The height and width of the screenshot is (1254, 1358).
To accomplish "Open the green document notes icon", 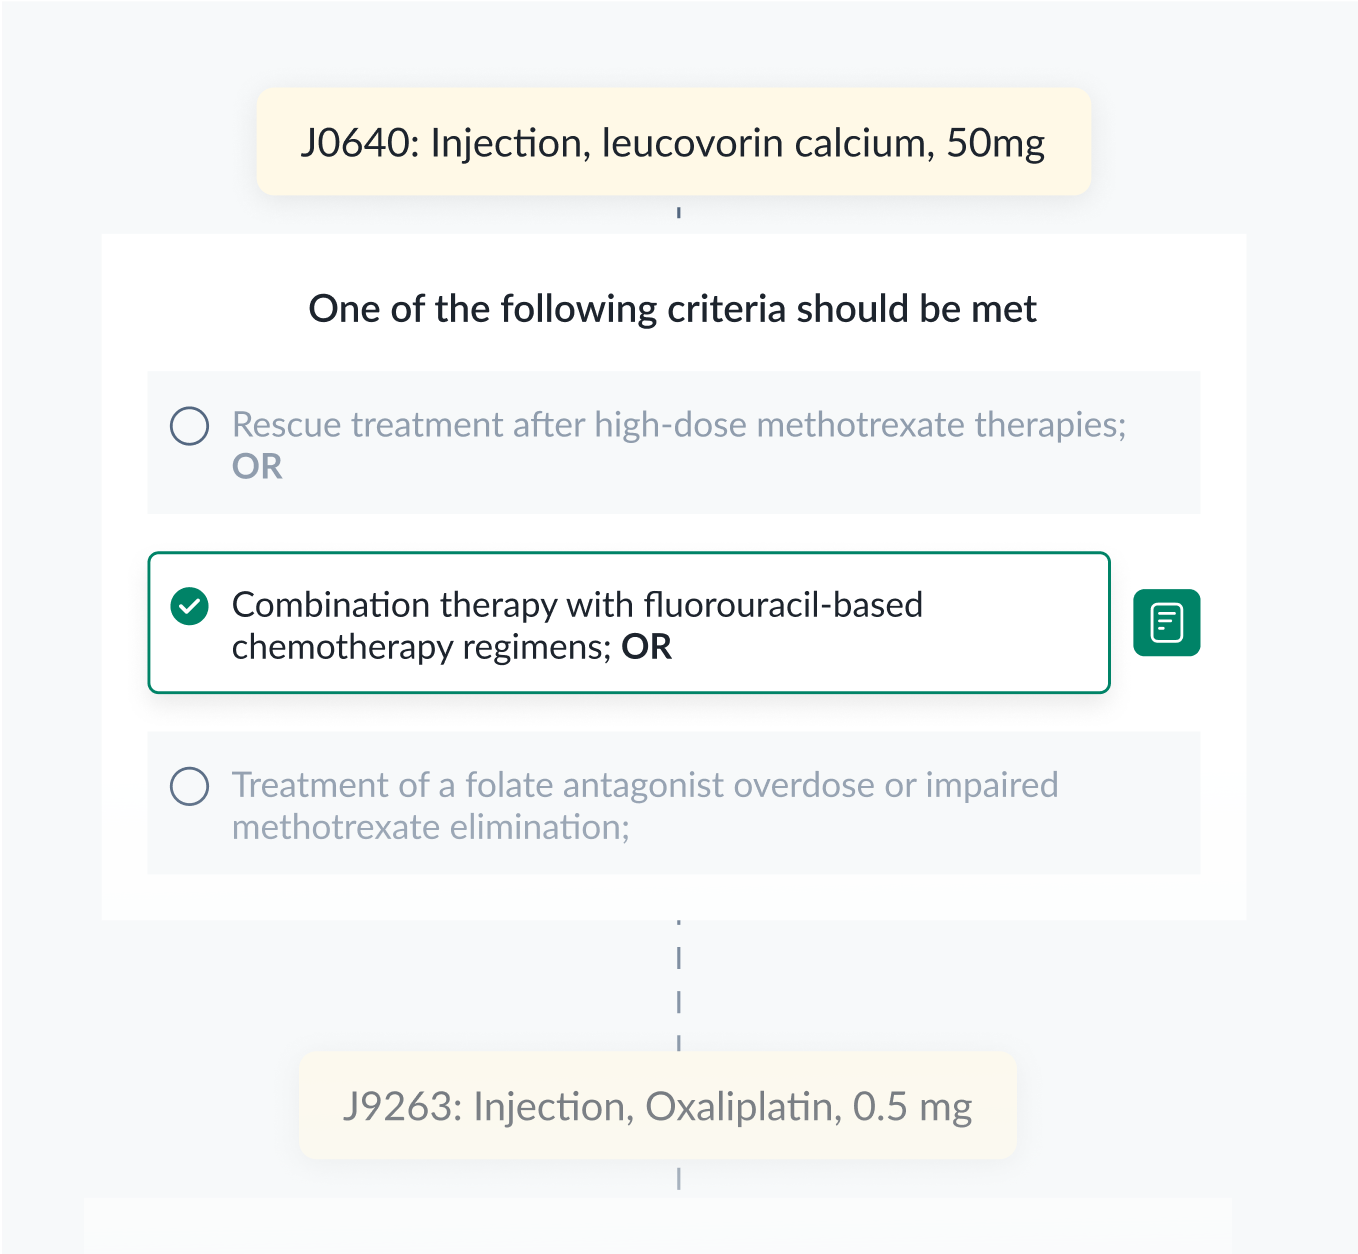I will point(1166,623).
